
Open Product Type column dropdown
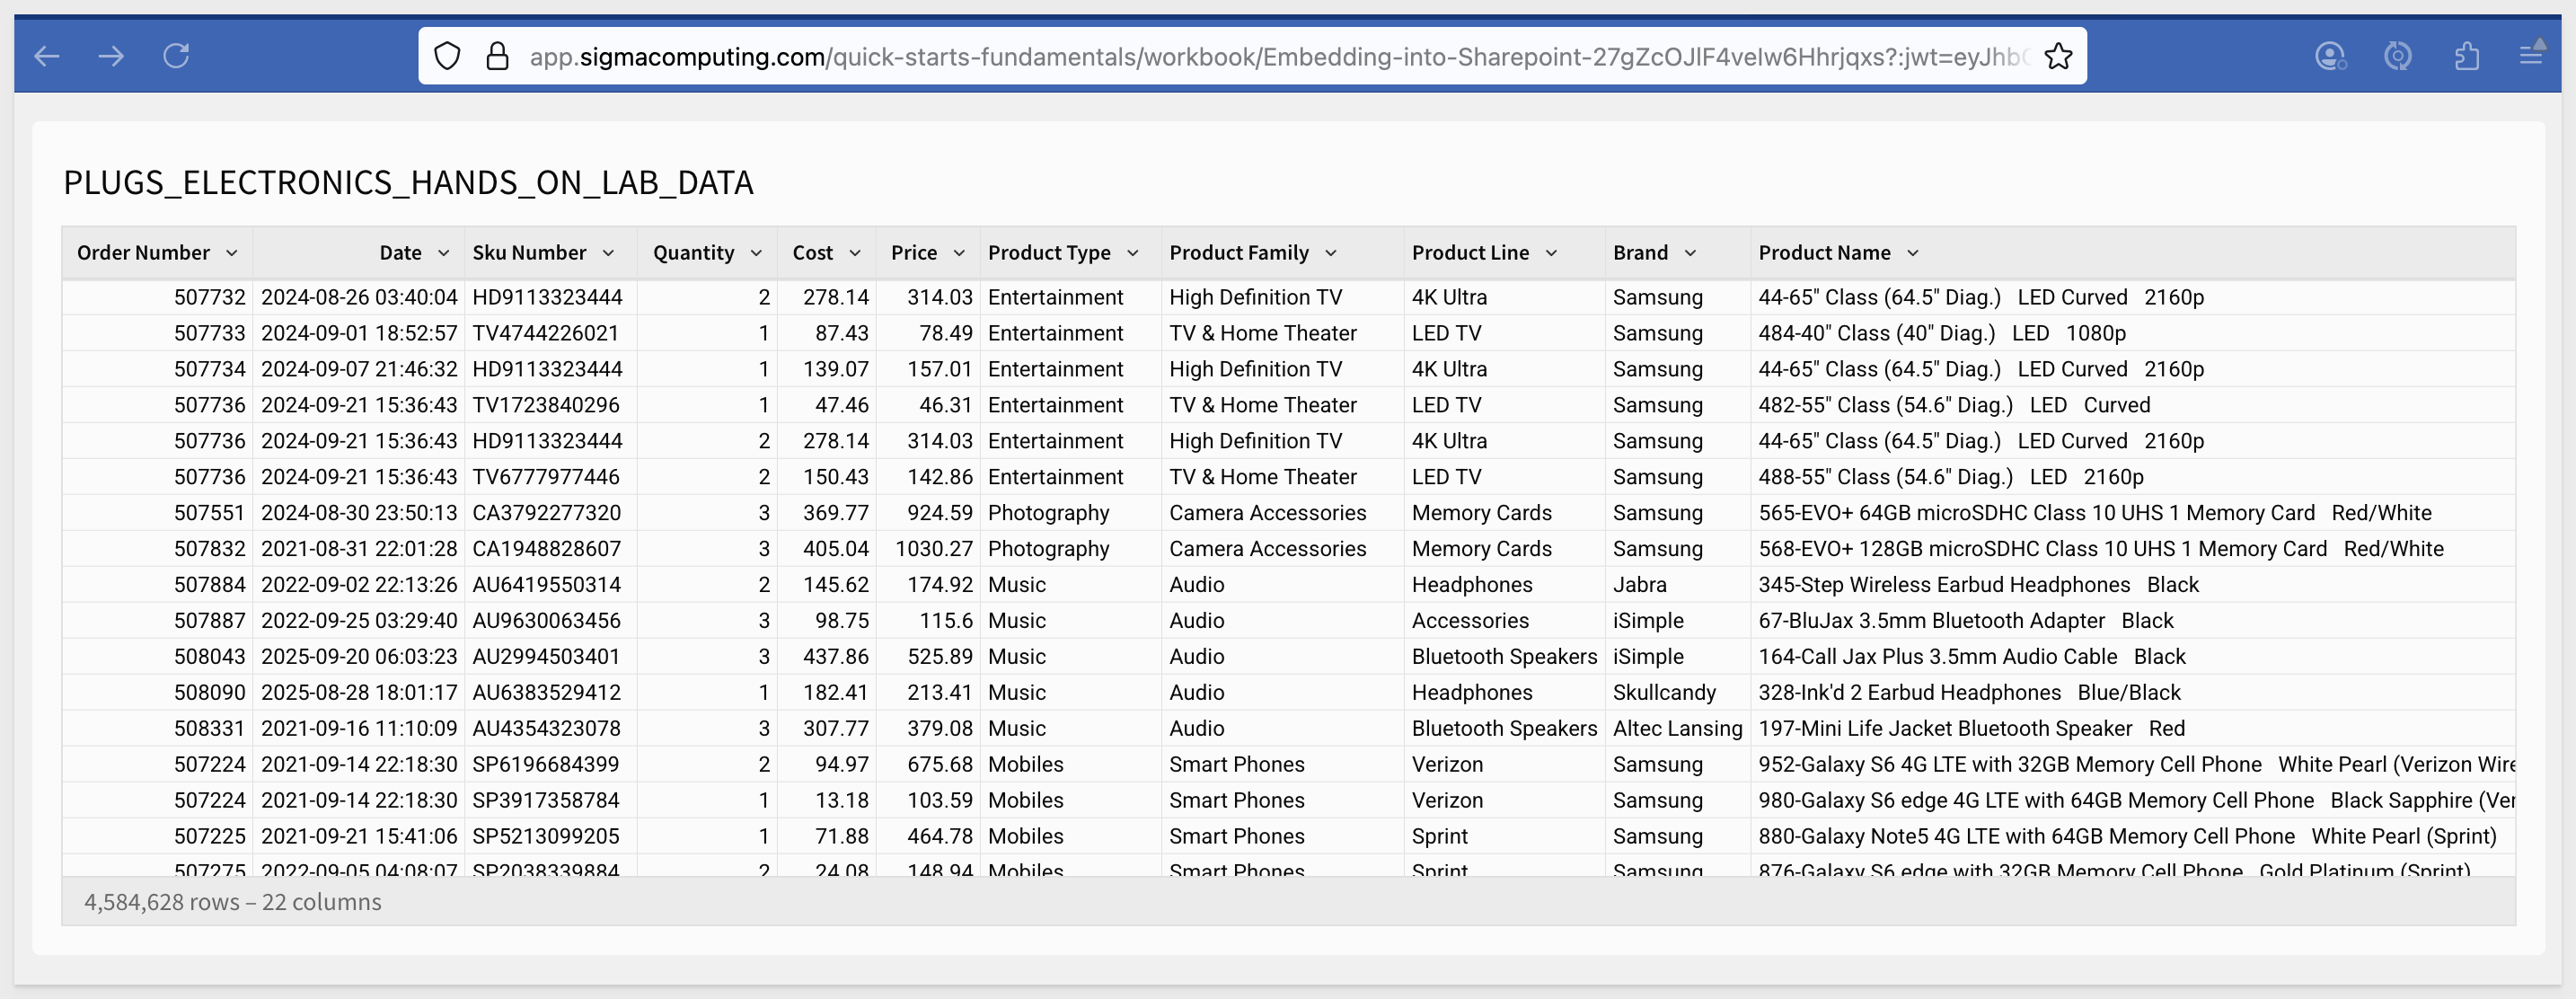1132,253
